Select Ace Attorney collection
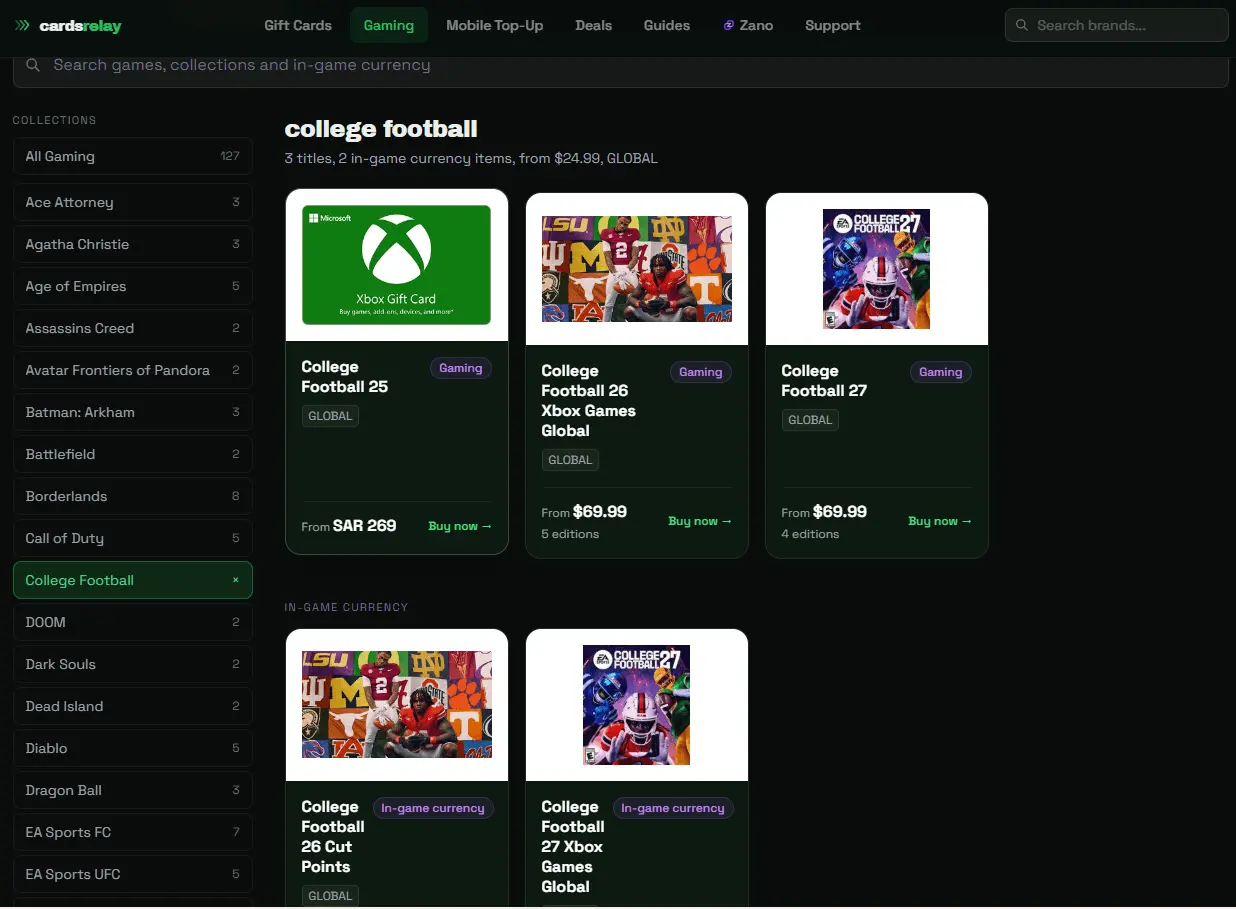This screenshot has width=1236, height=909. pyautogui.click(x=133, y=202)
